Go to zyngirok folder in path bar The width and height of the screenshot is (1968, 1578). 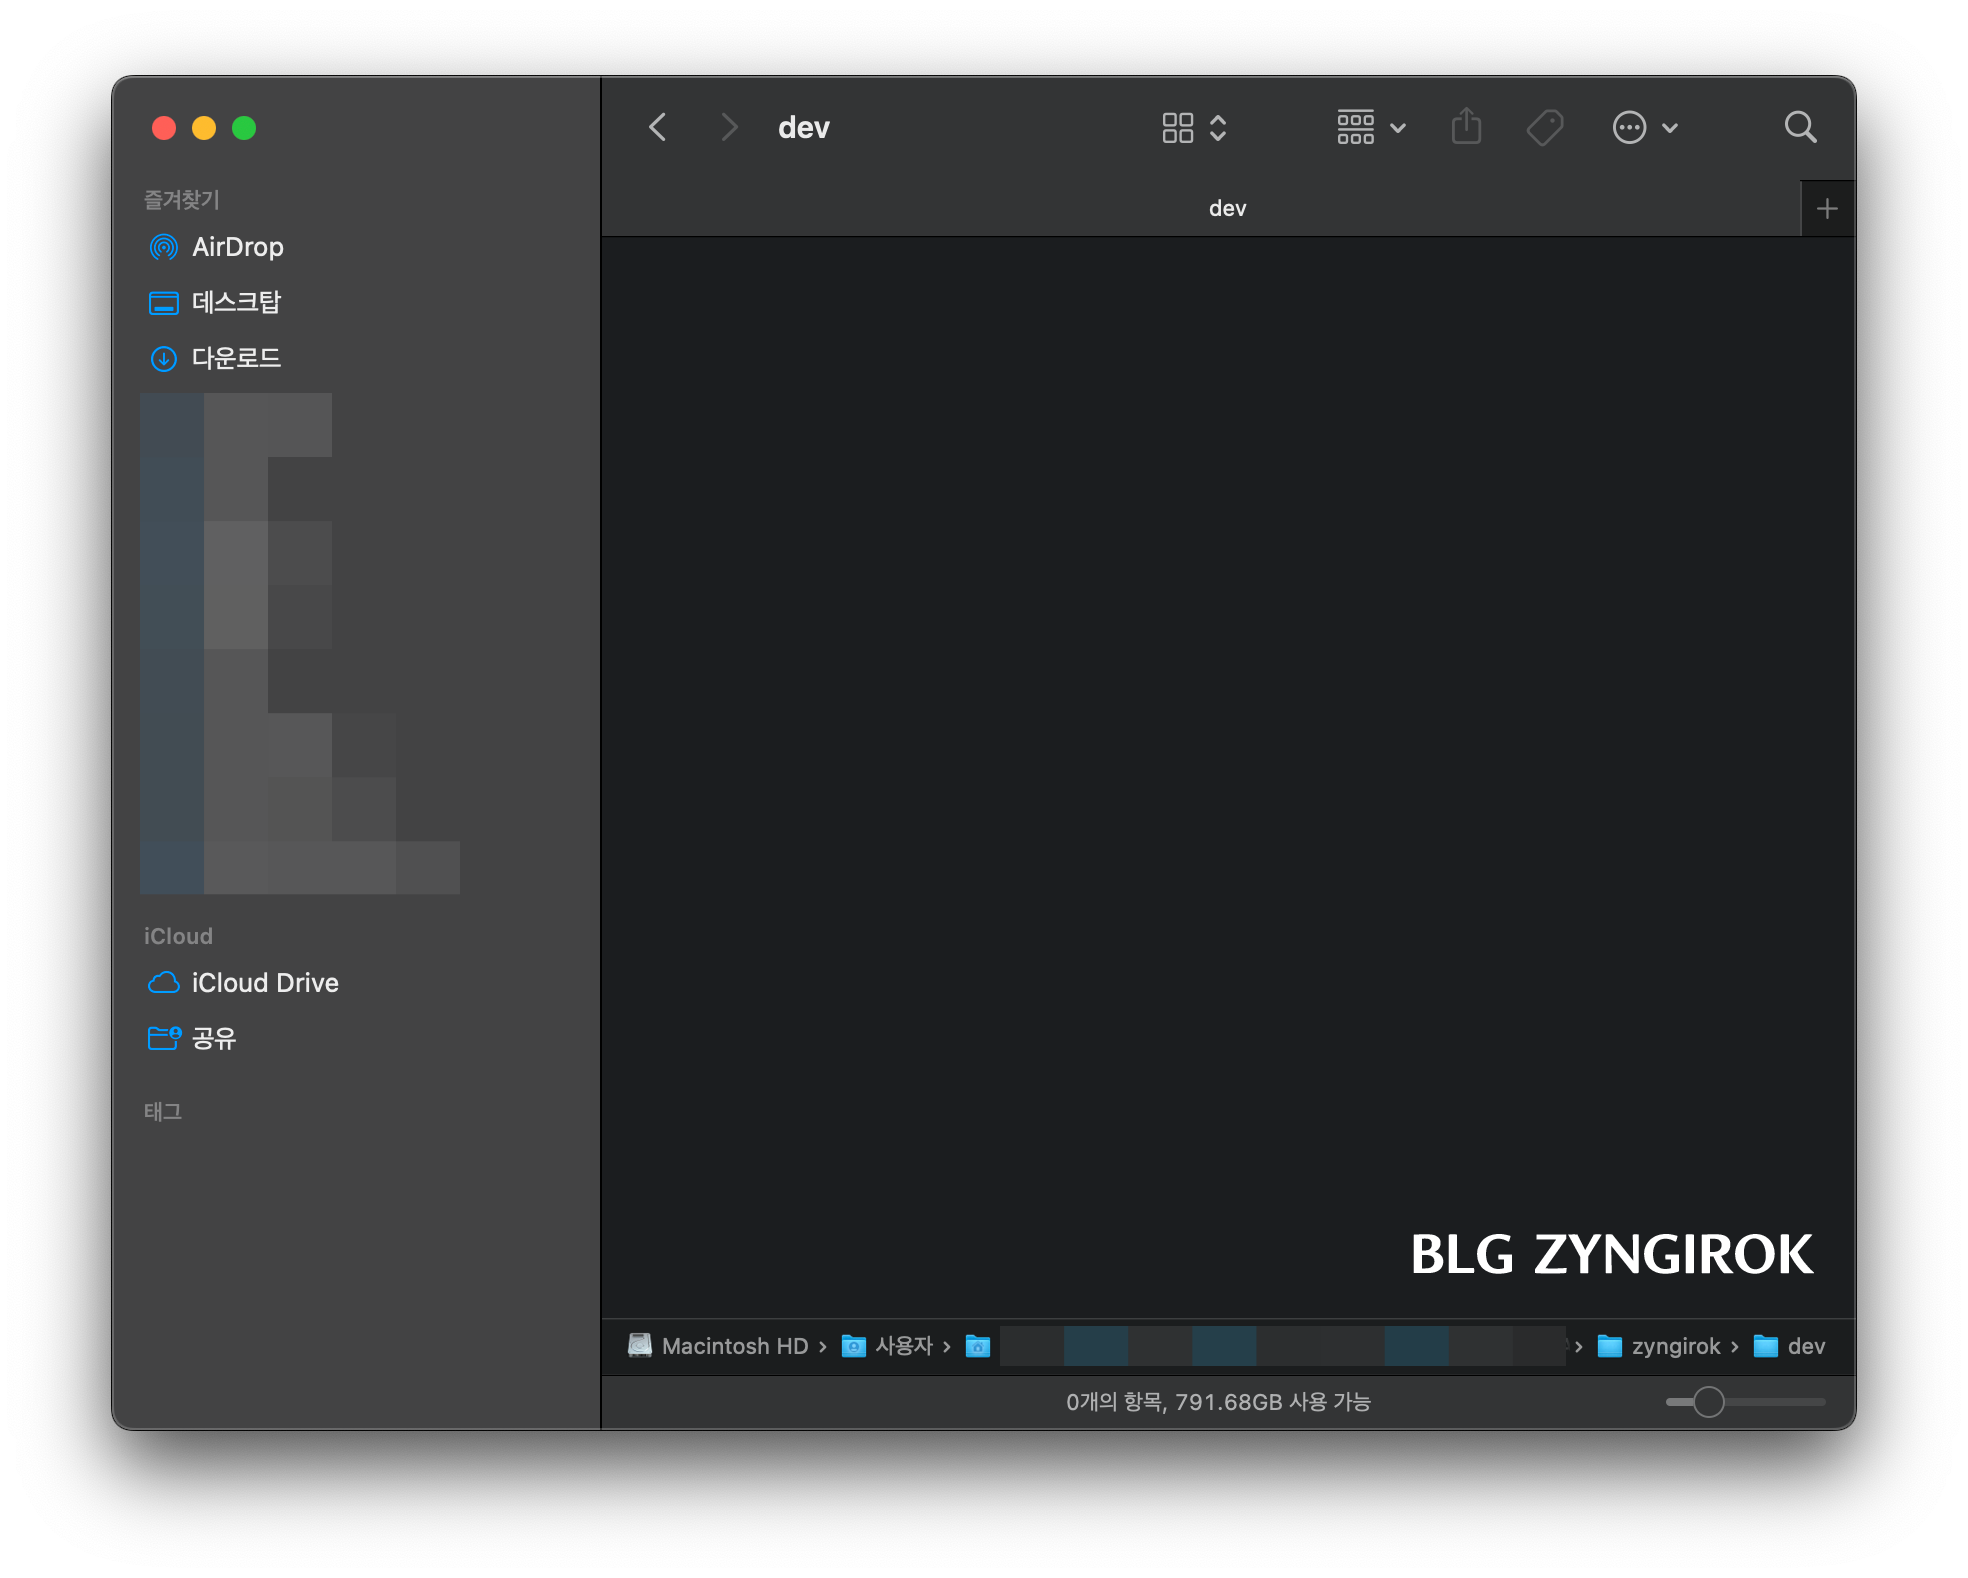click(1675, 1346)
